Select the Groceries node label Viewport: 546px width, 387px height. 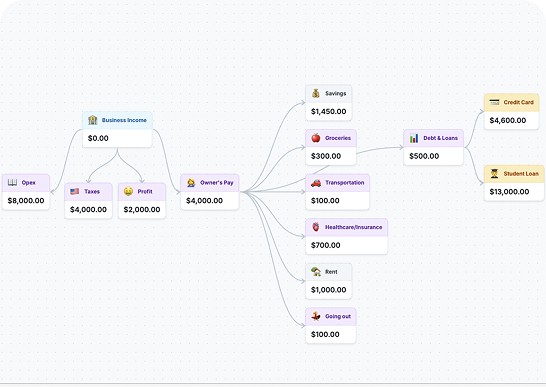[338, 138]
